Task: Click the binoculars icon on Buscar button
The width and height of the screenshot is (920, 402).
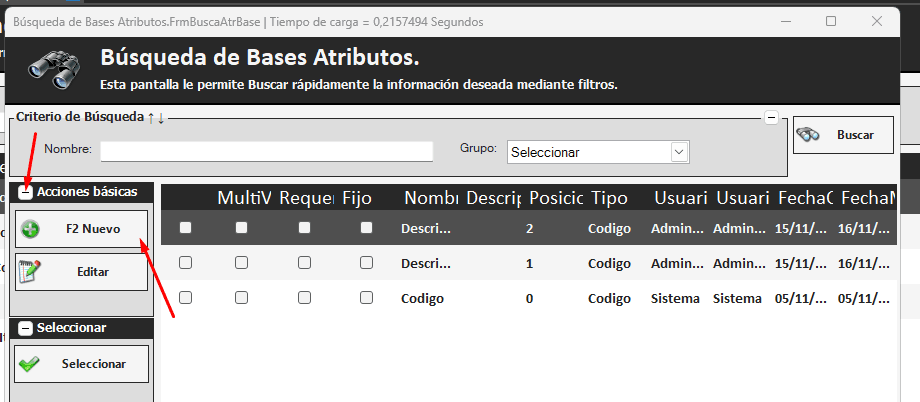Action: tap(809, 135)
